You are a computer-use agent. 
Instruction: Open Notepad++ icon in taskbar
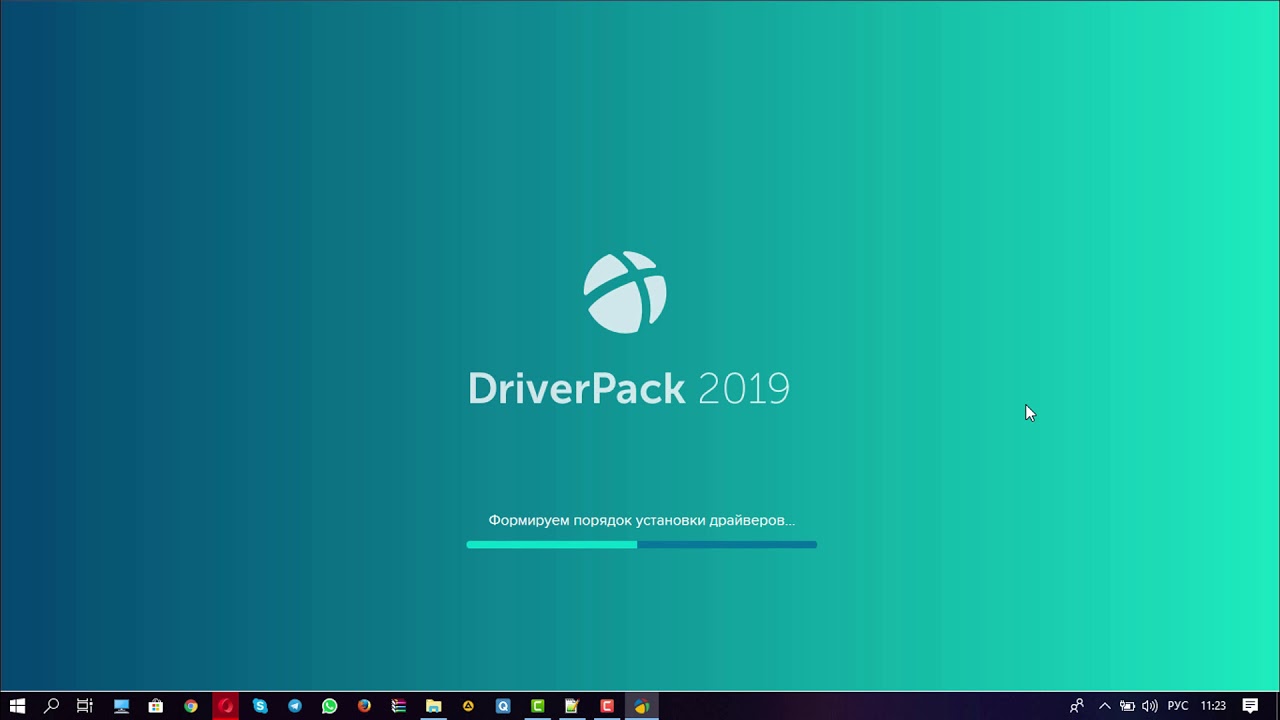(x=572, y=706)
